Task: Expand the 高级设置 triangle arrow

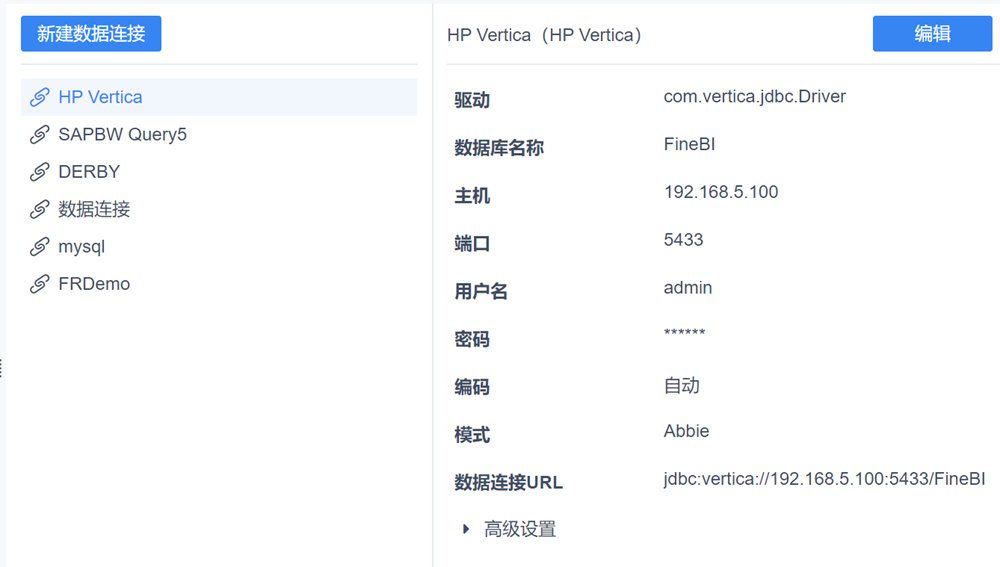Action: (x=466, y=529)
